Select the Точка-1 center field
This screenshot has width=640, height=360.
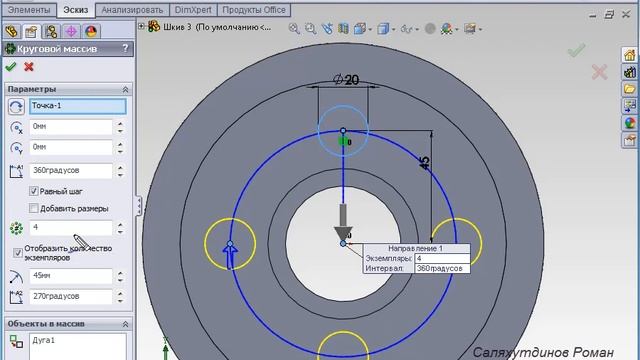coord(78,106)
